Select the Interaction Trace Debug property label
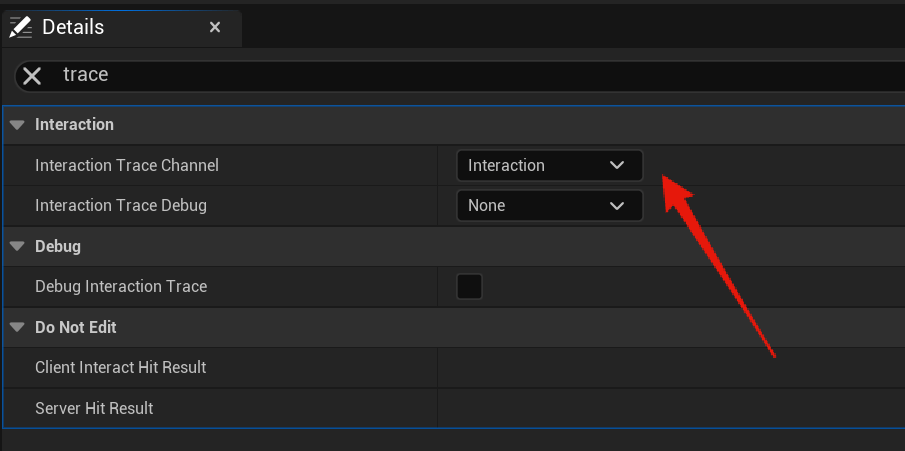The width and height of the screenshot is (905, 451). tap(120, 205)
